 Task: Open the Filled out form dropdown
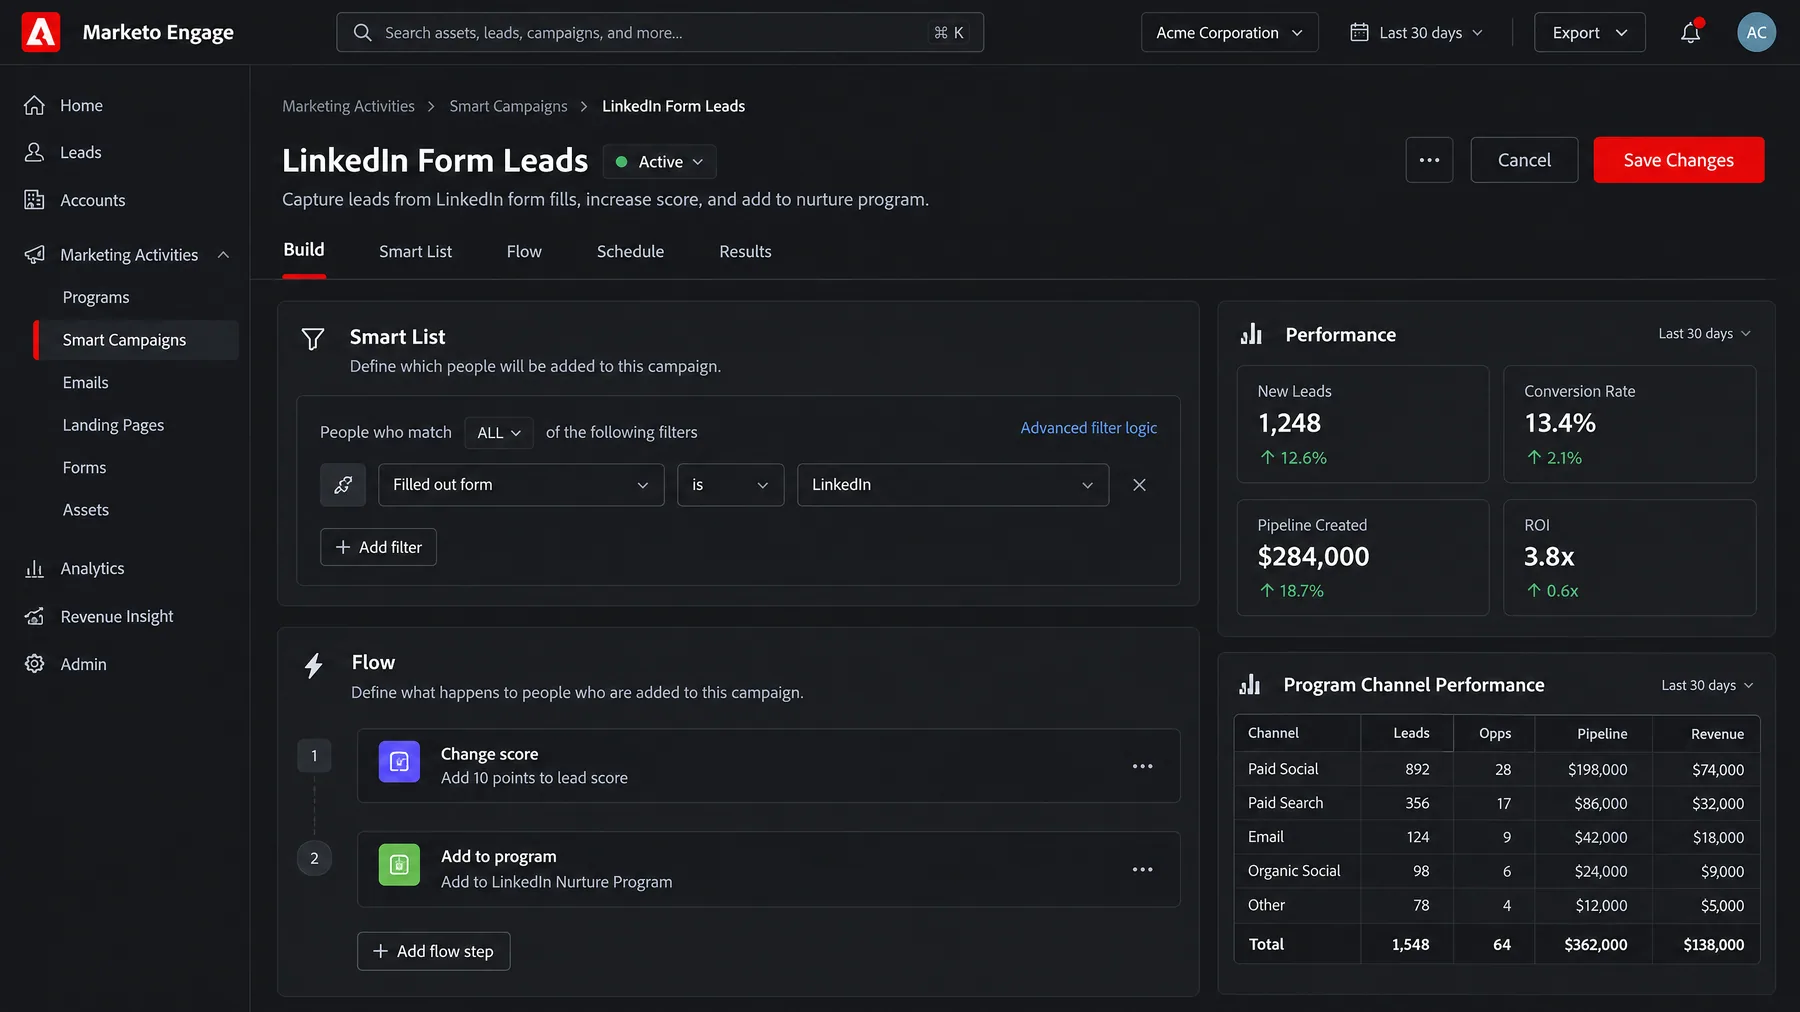[521, 485]
